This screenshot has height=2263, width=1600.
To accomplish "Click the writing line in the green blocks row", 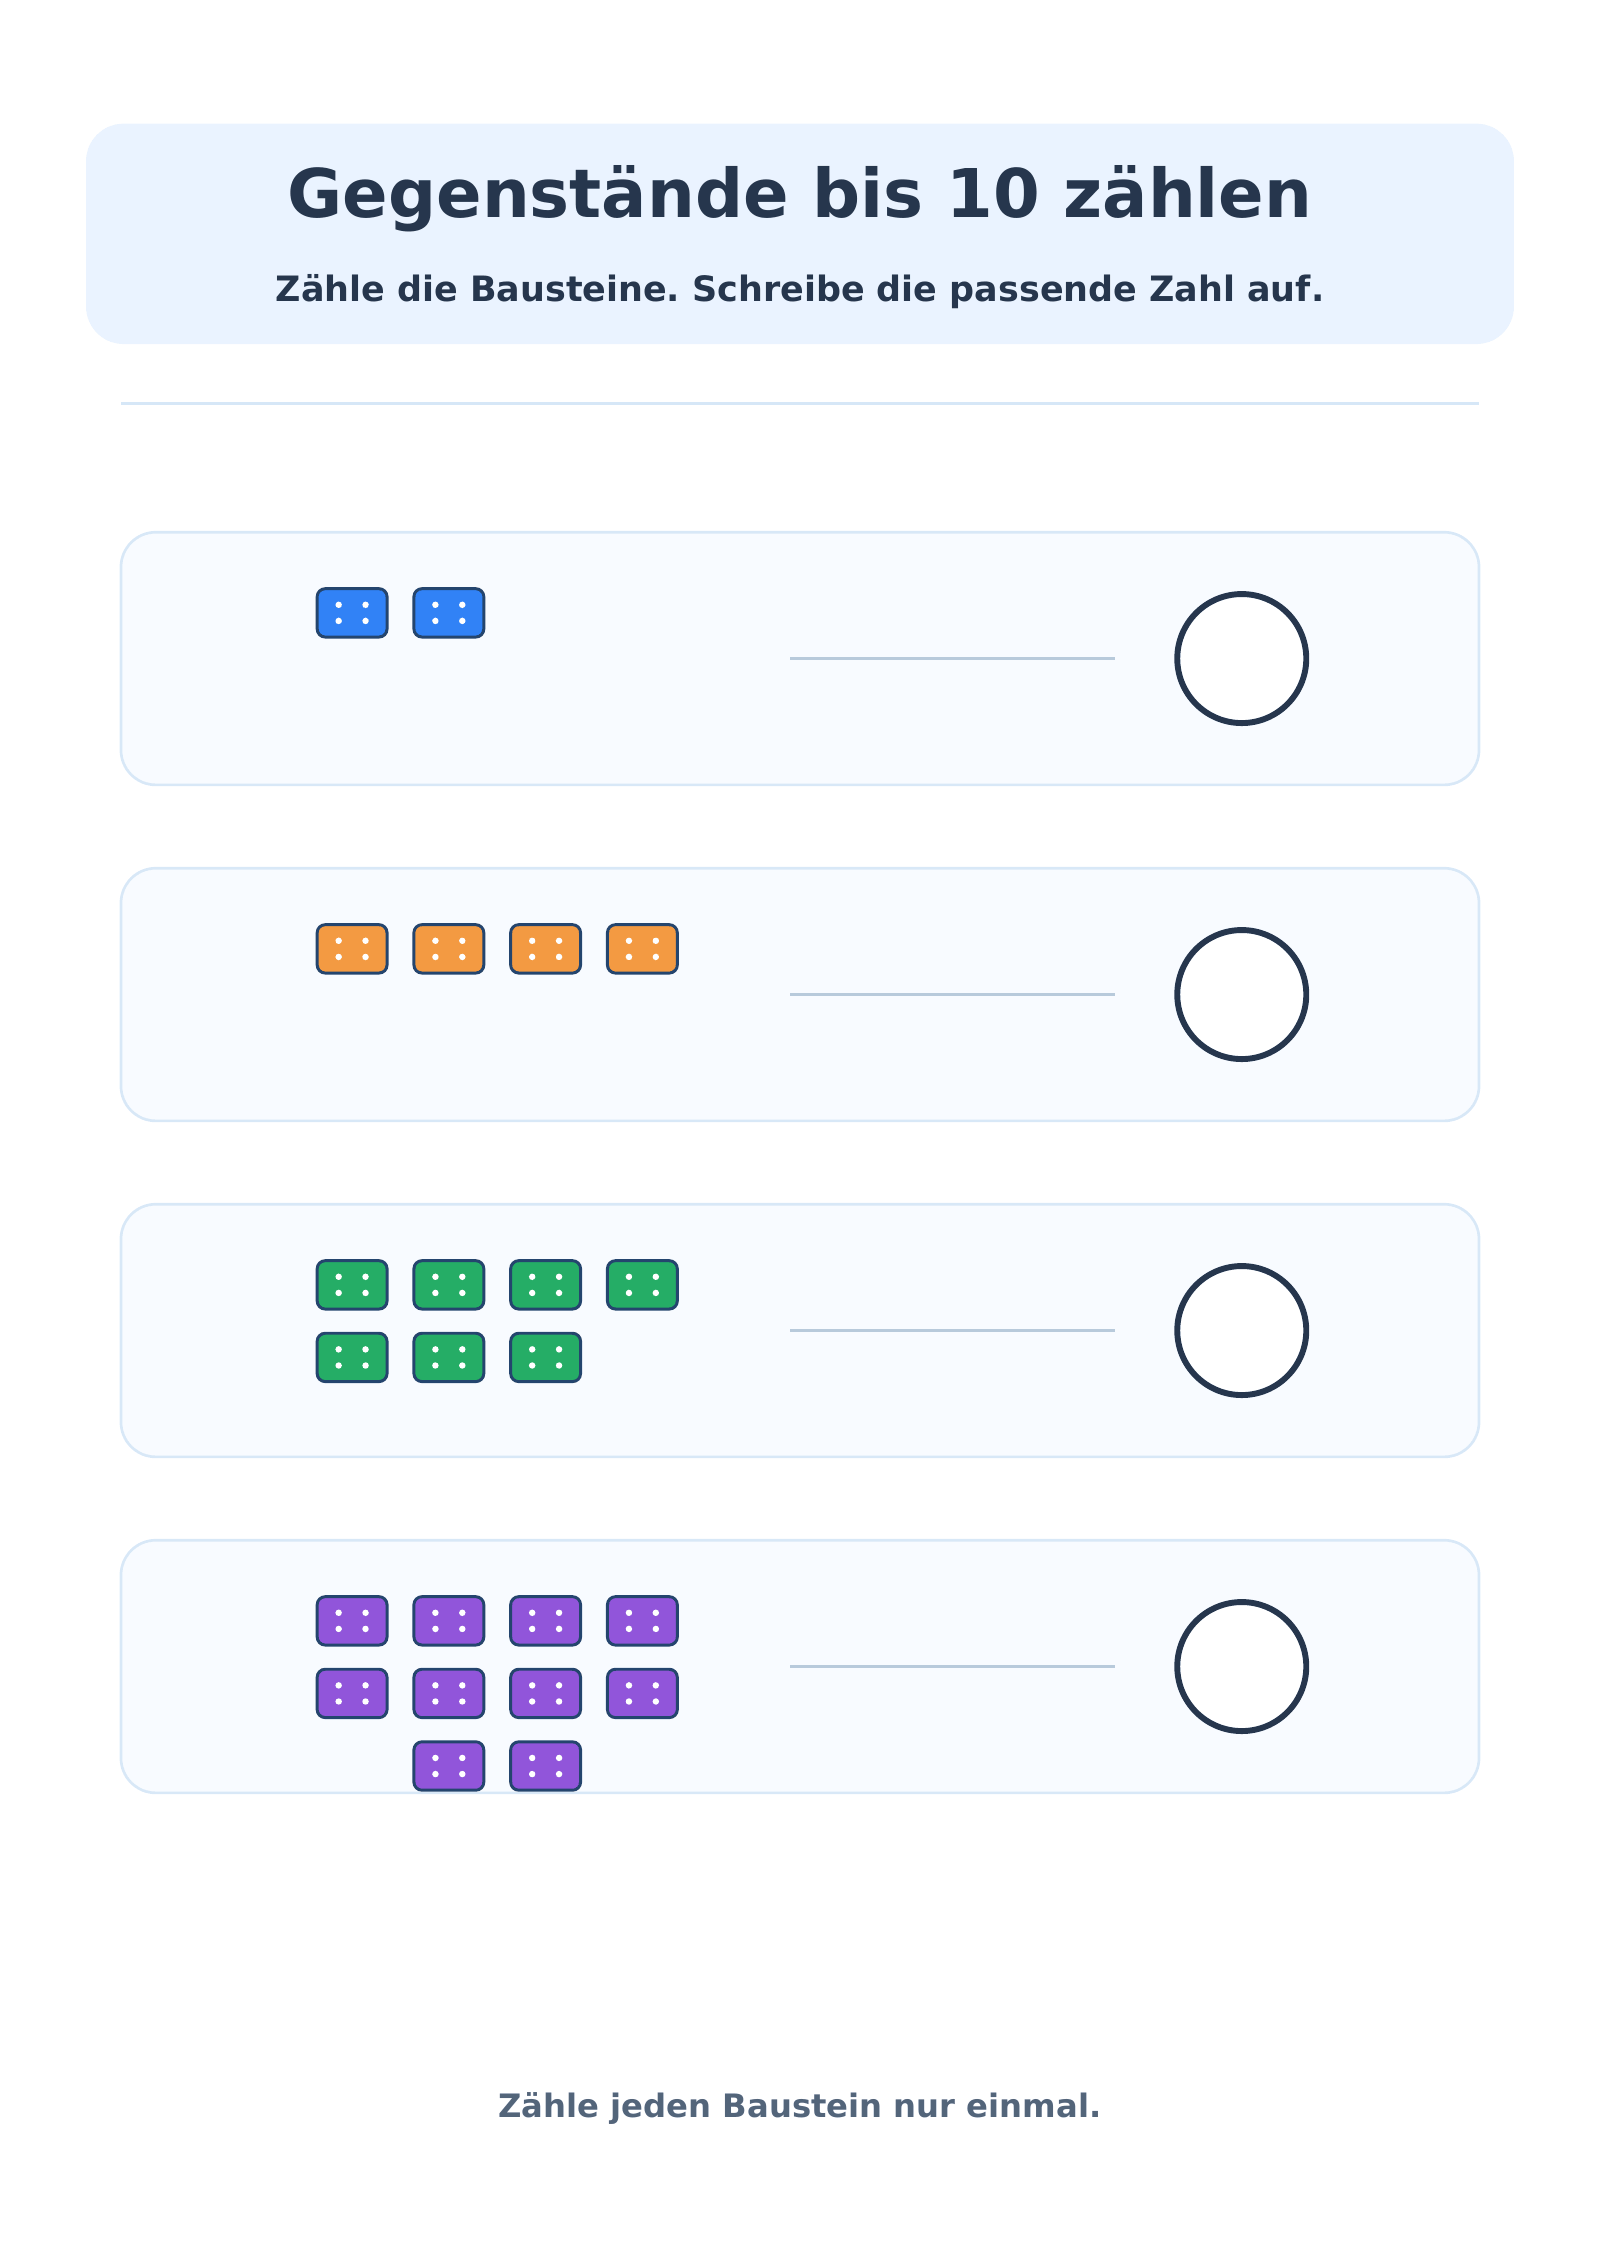I will tap(952, 1330).
